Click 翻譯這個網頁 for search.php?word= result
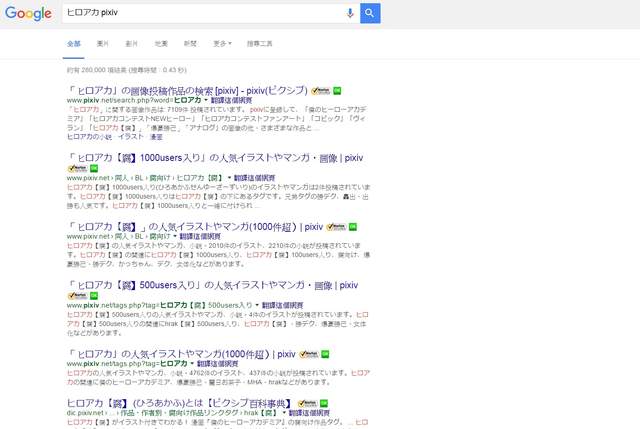Image resolution: width=640 pixels, height=429 pixels. click(231, 100)
